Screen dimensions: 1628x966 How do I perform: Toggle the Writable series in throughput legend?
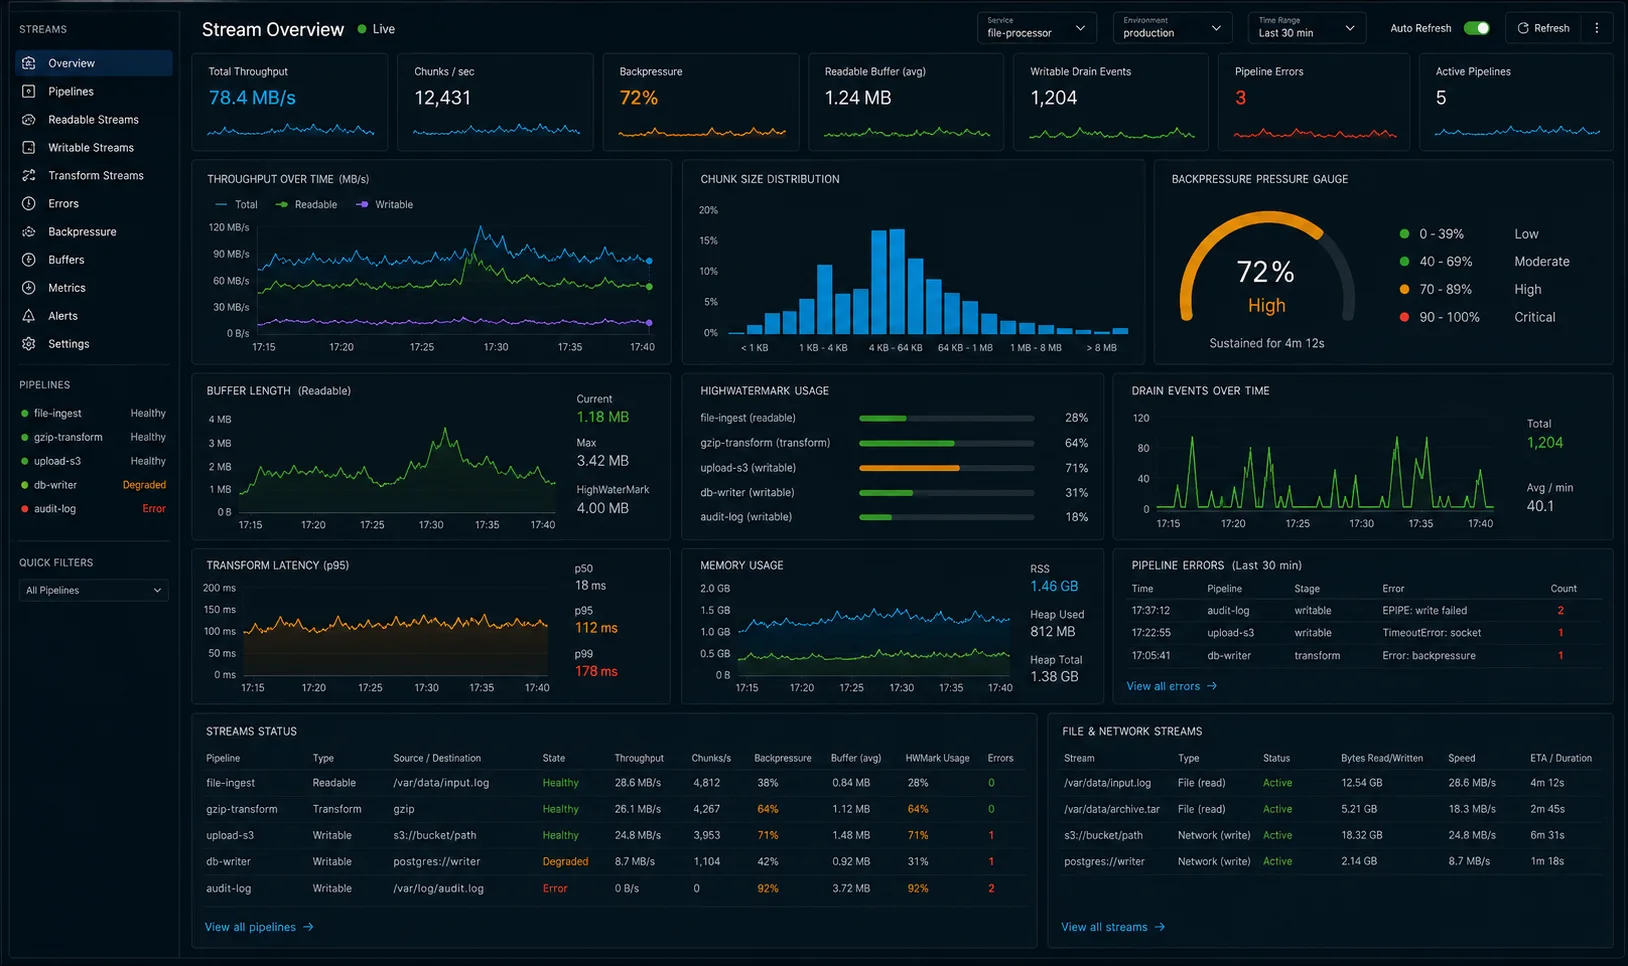click(x=385, y=204)
